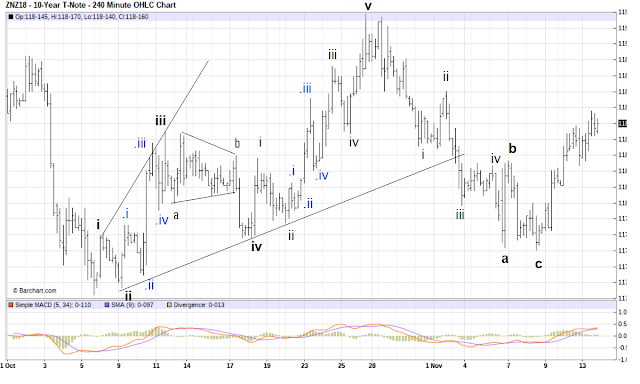
Task: Click the 17 date axis label
Action: 230,366
